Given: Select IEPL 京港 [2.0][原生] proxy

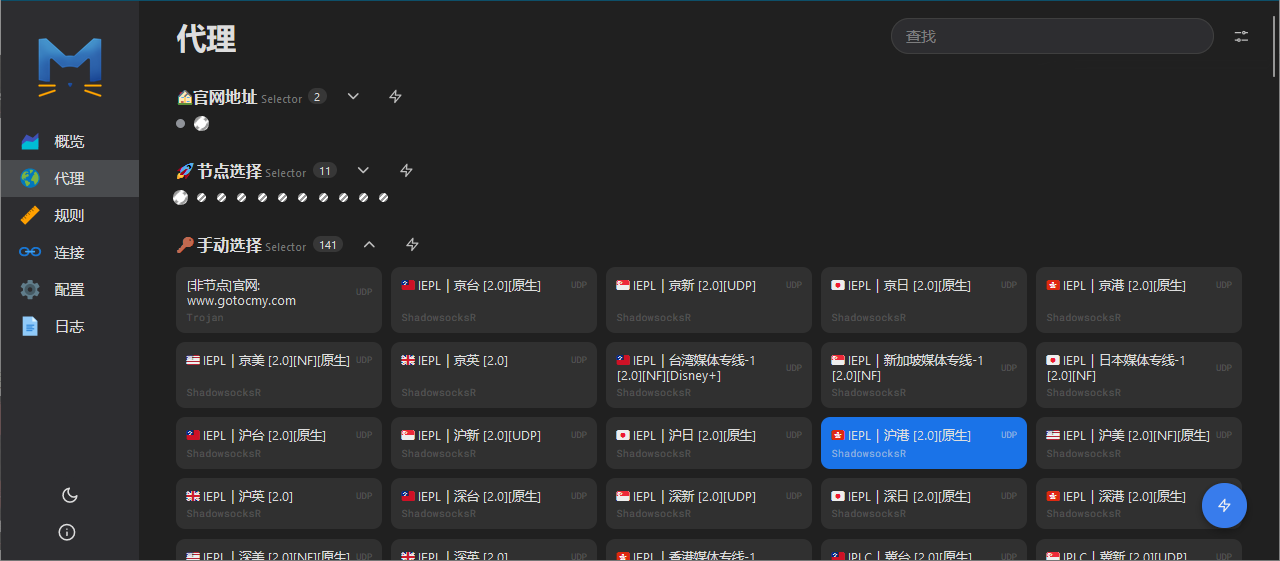Looking at the screenshot, I should click(1139, 300).
